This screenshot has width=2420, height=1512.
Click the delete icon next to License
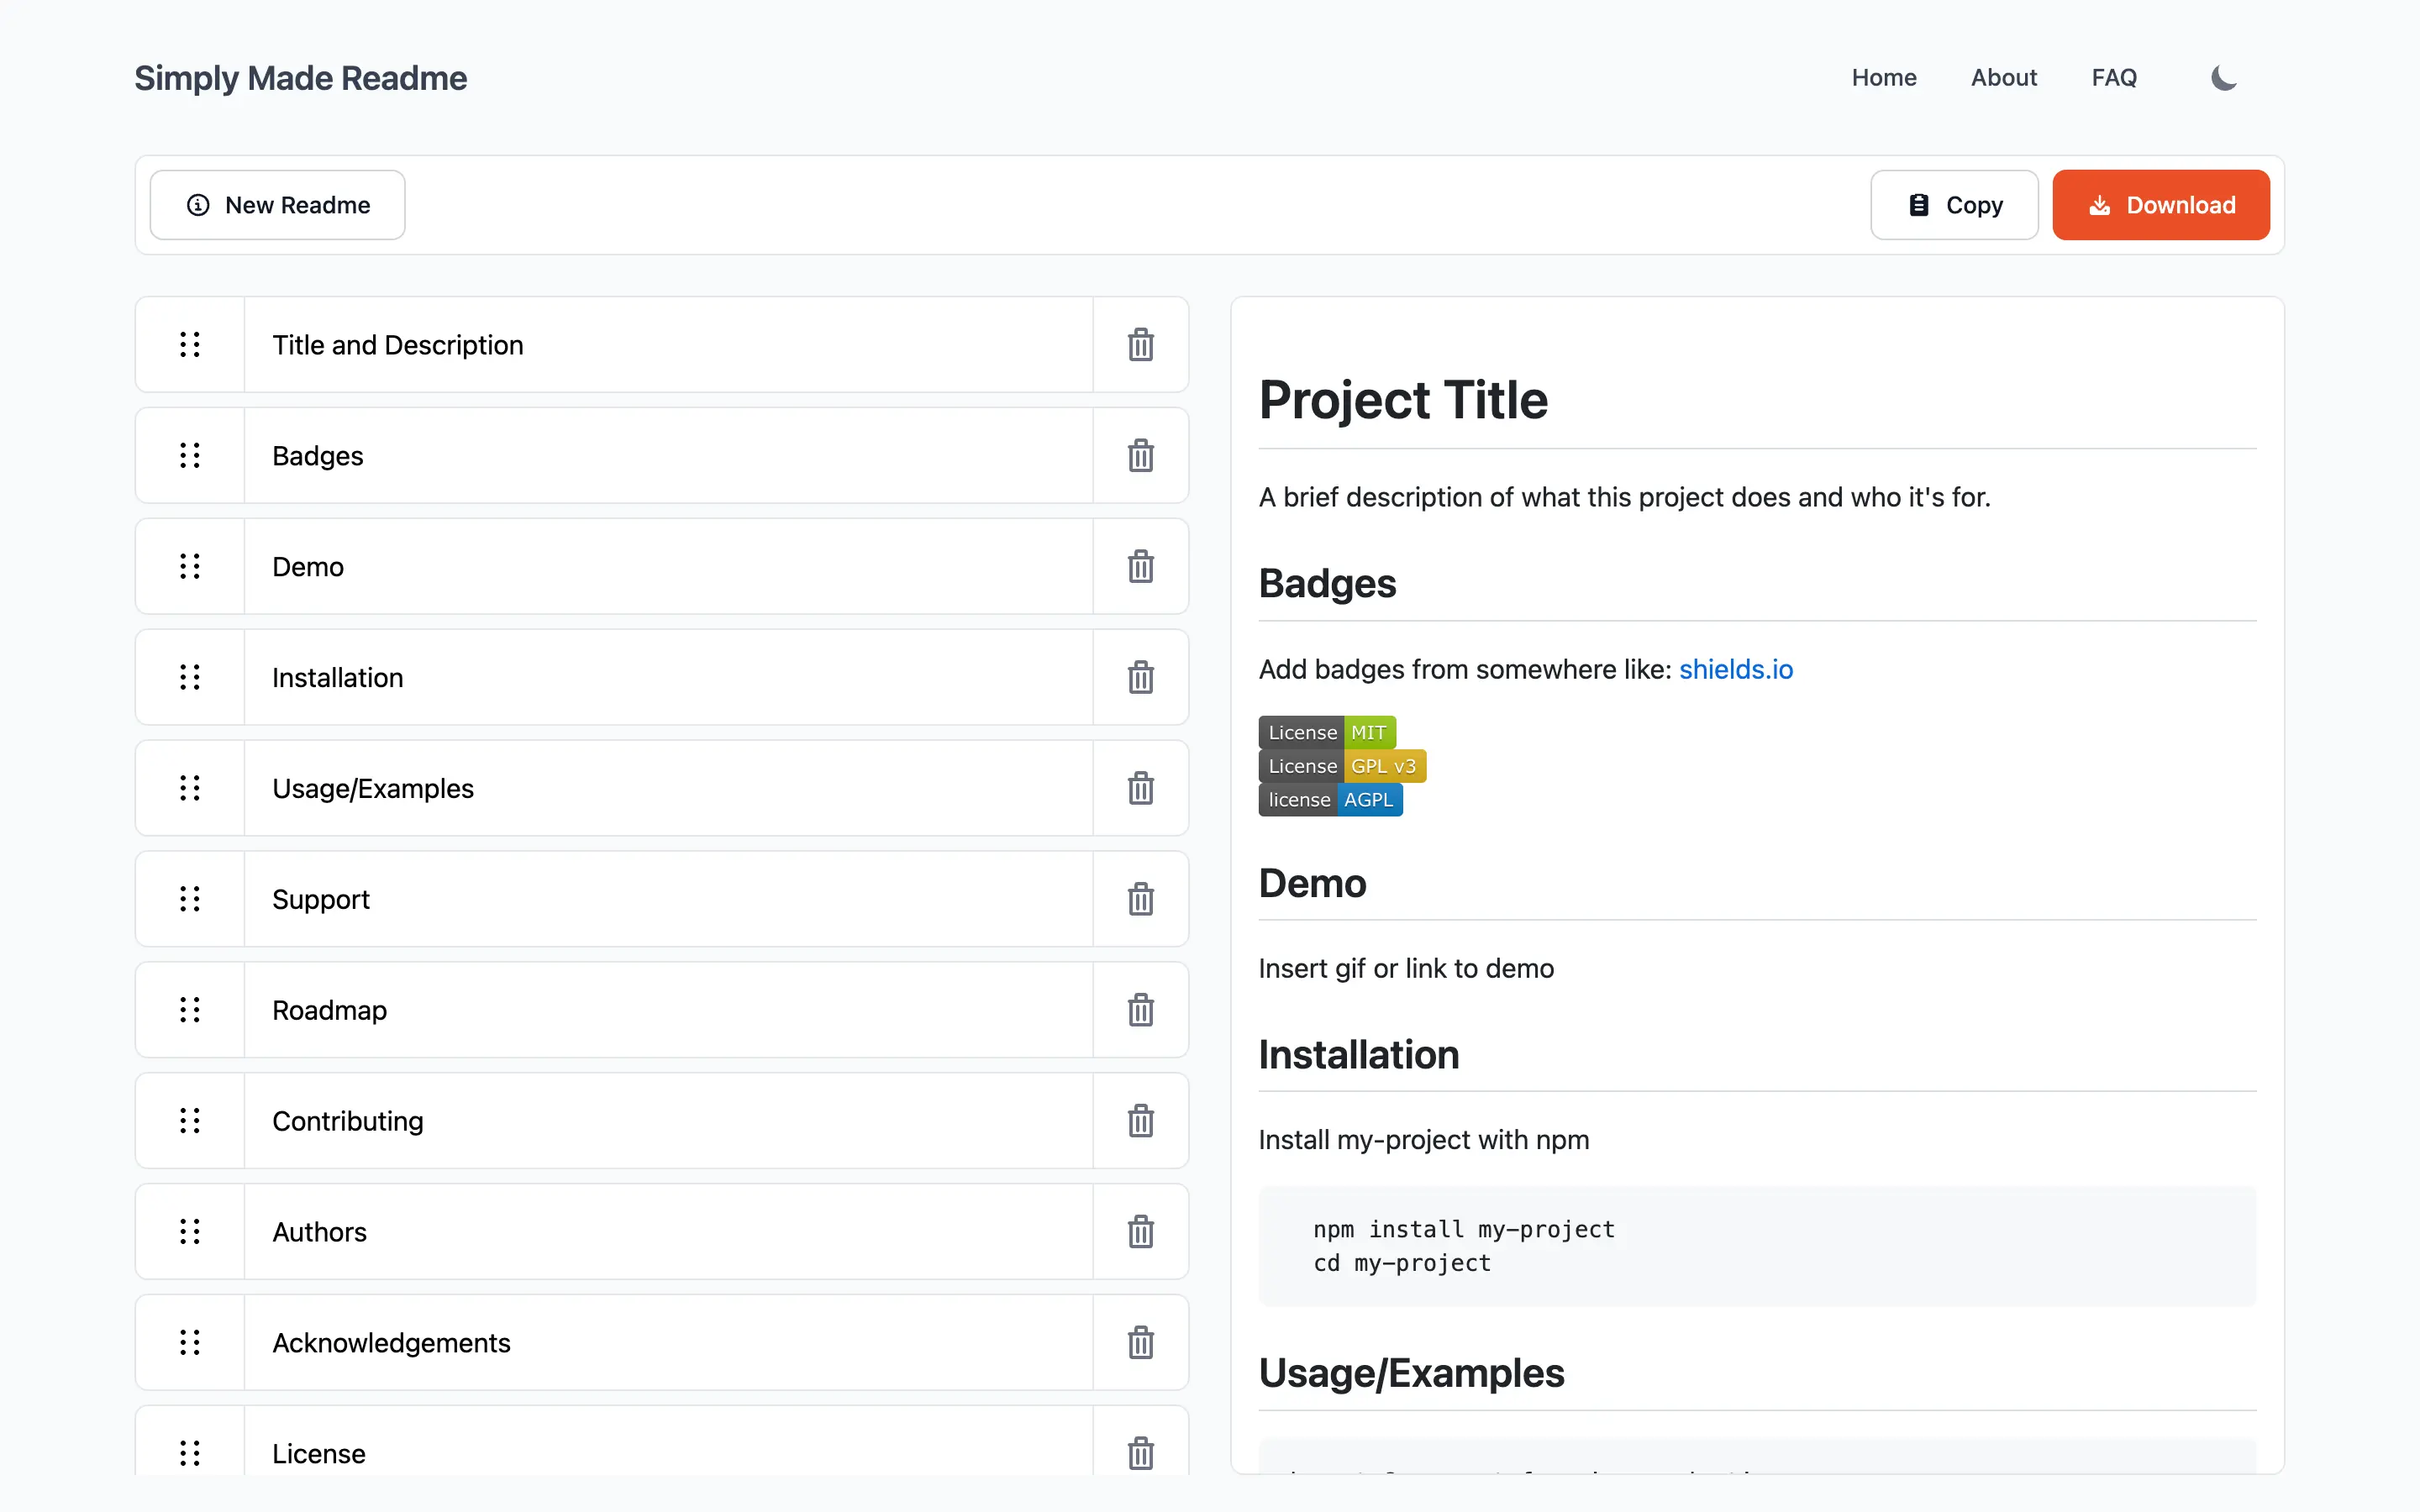(1141, 1452)
